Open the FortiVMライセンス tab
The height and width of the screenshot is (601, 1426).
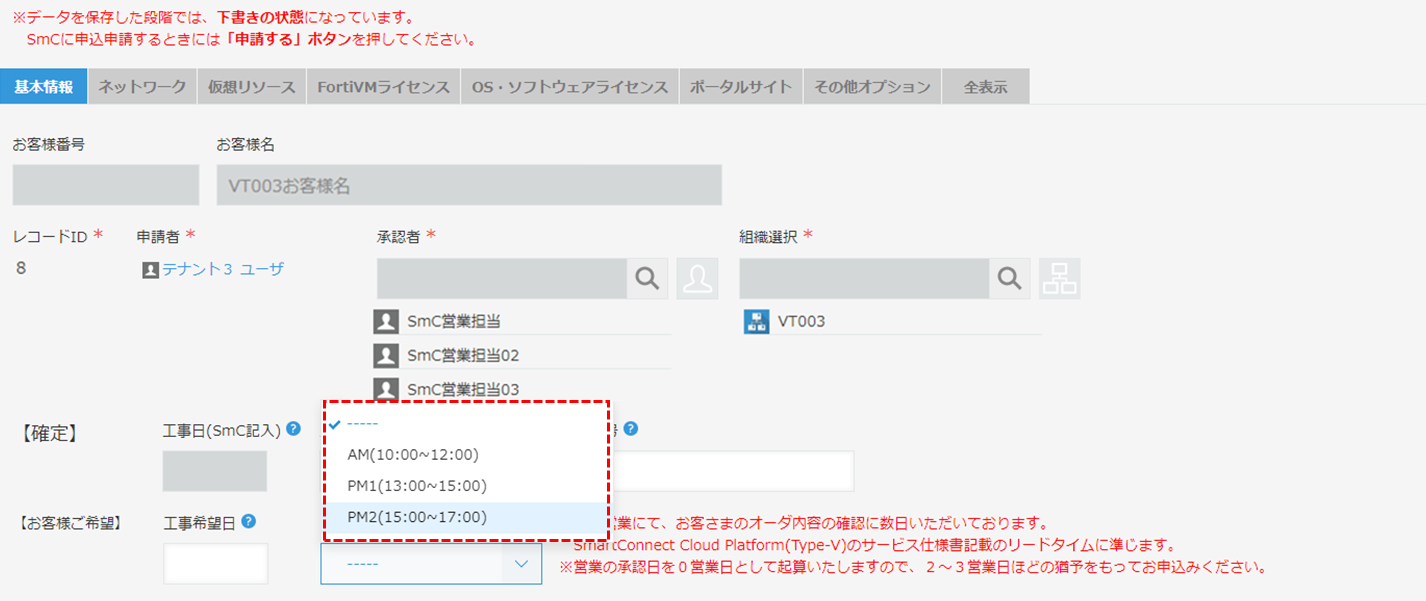(x=384, y=87)
